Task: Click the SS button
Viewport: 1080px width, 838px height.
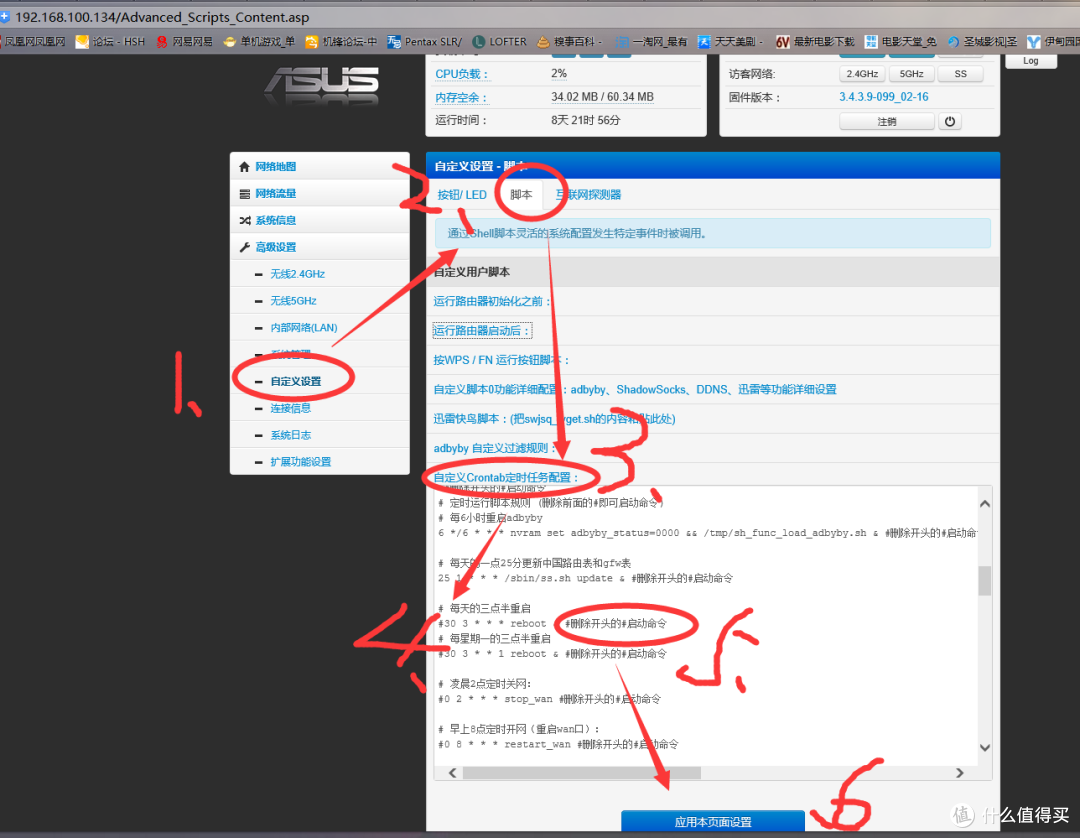Action: click(x=960, y=74)
